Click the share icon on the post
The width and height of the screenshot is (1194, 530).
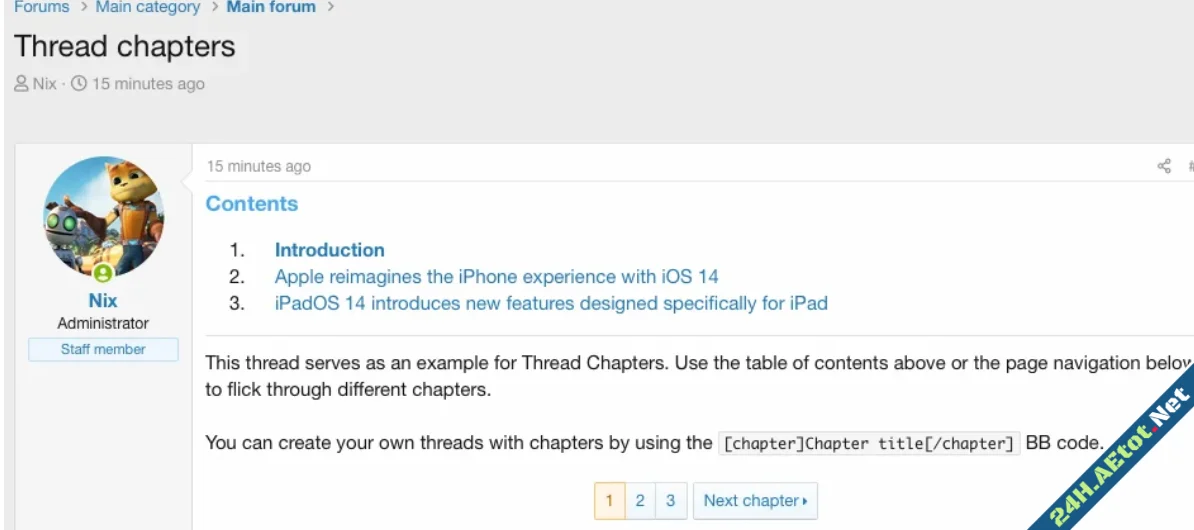[1164, 166]
